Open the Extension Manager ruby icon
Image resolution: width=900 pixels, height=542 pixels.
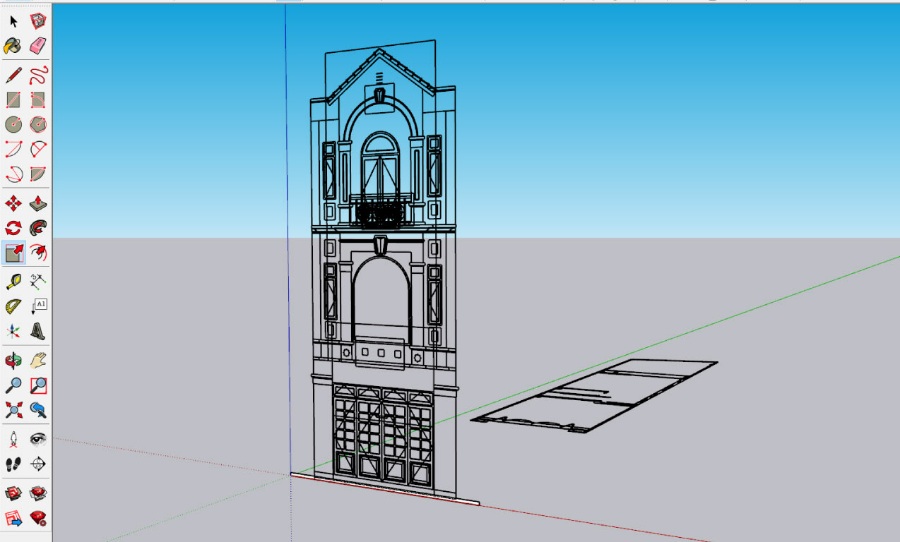38,518
